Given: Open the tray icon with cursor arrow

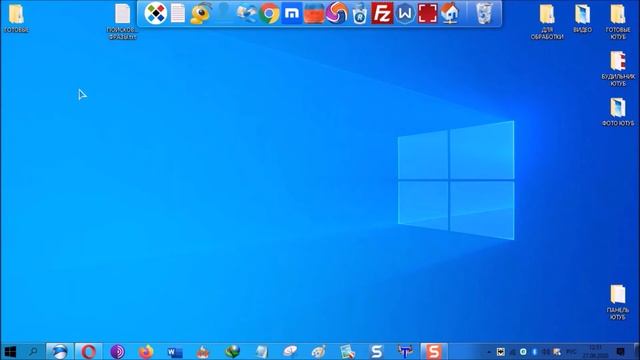Looking at the screenshot, I should (x=556, y=352).
